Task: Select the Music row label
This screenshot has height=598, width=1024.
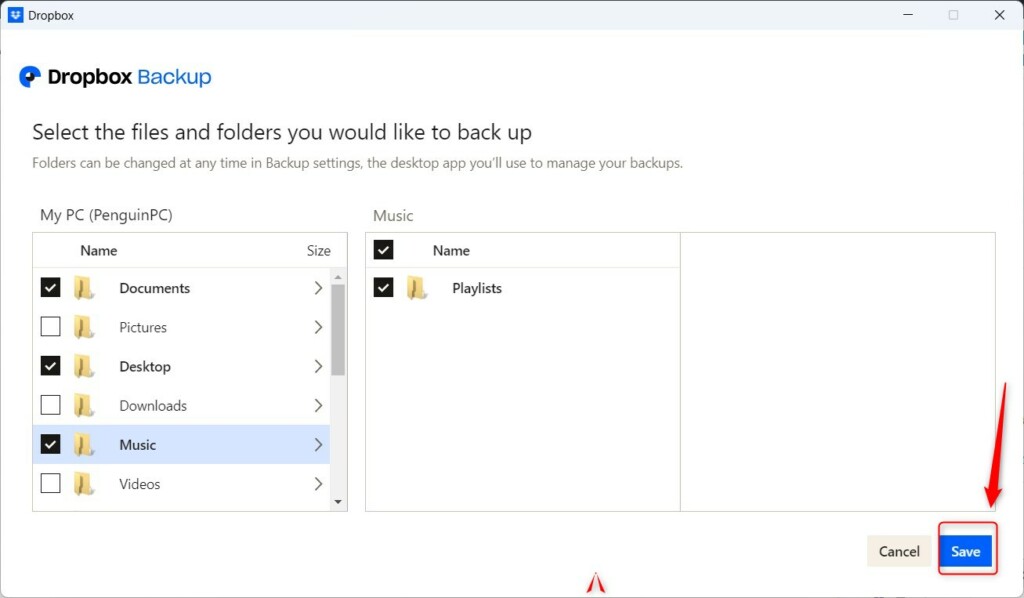Action: (137, 445)
